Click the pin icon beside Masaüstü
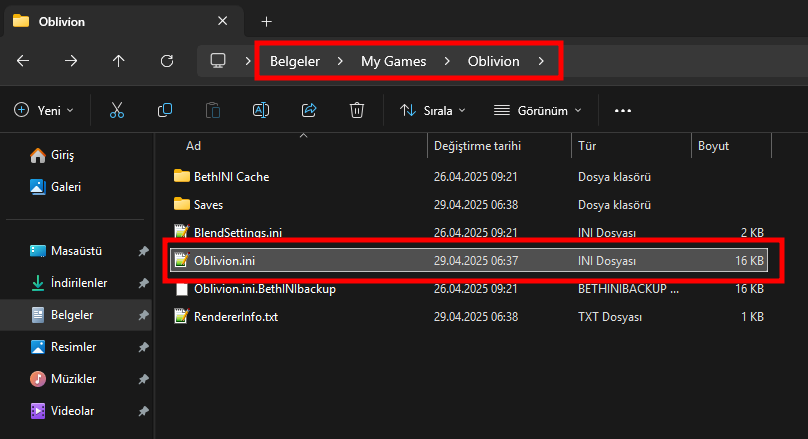The width and height of the screenshot is (808, 439). coord(143,251)
